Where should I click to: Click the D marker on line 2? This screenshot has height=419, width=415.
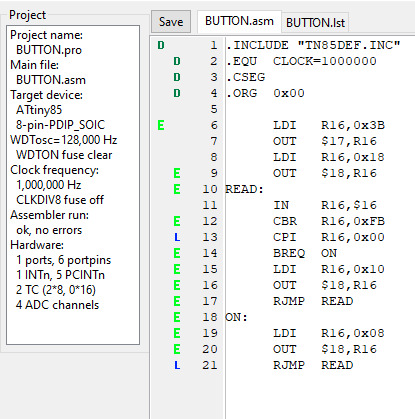click(177, 61)
